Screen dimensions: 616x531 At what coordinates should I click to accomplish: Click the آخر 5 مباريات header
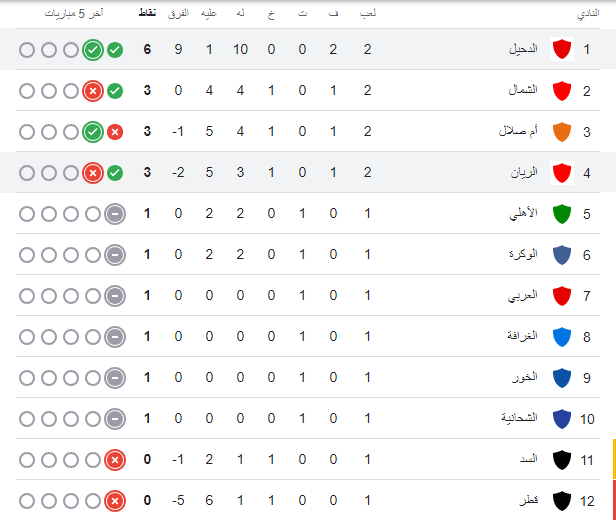72,14
